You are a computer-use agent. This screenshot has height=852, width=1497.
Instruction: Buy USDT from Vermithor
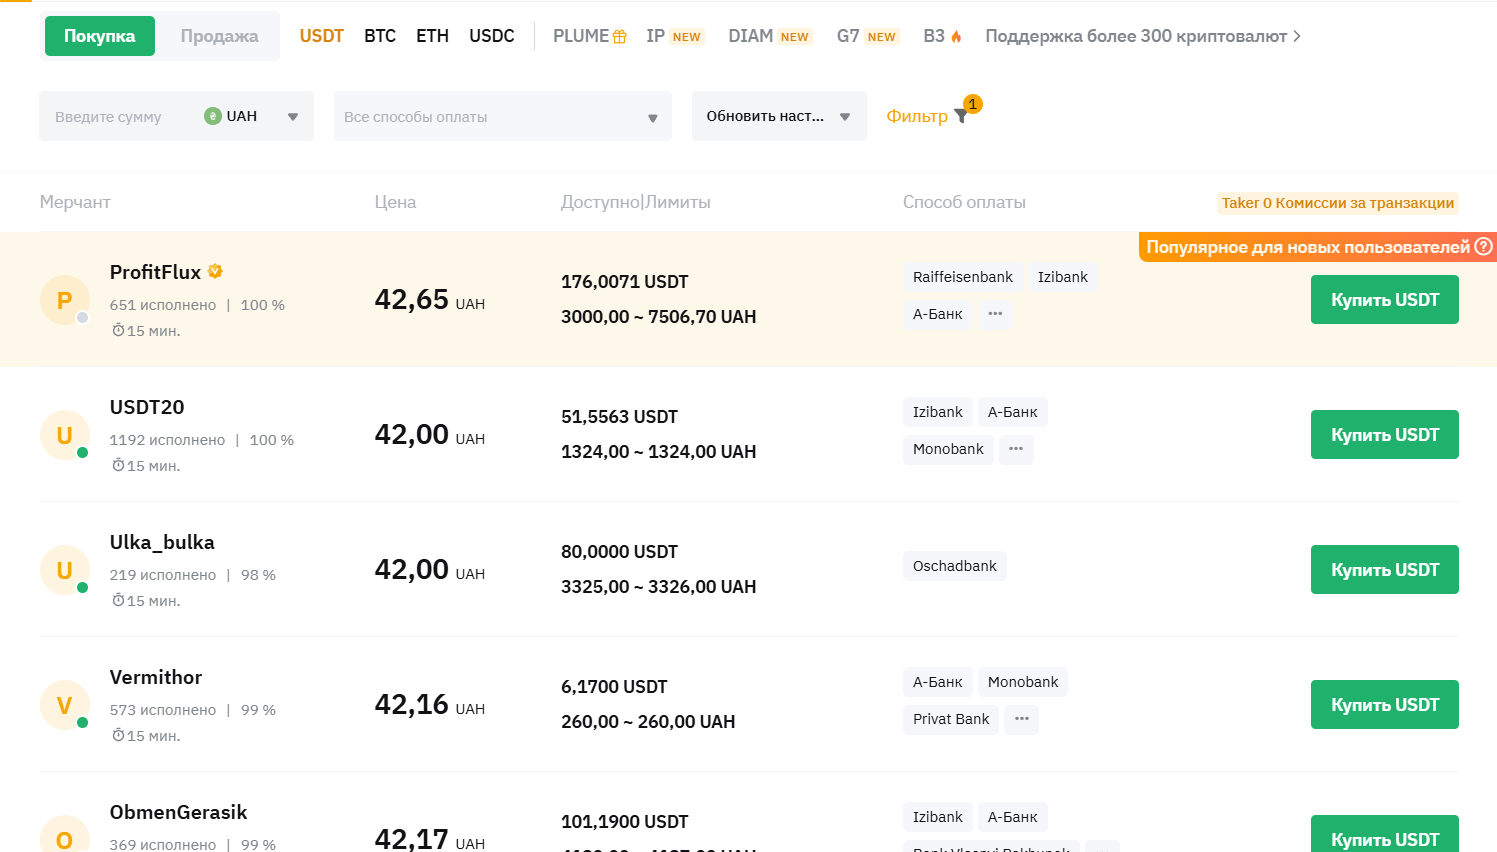pyautogui.click(x=1385, y=705)
